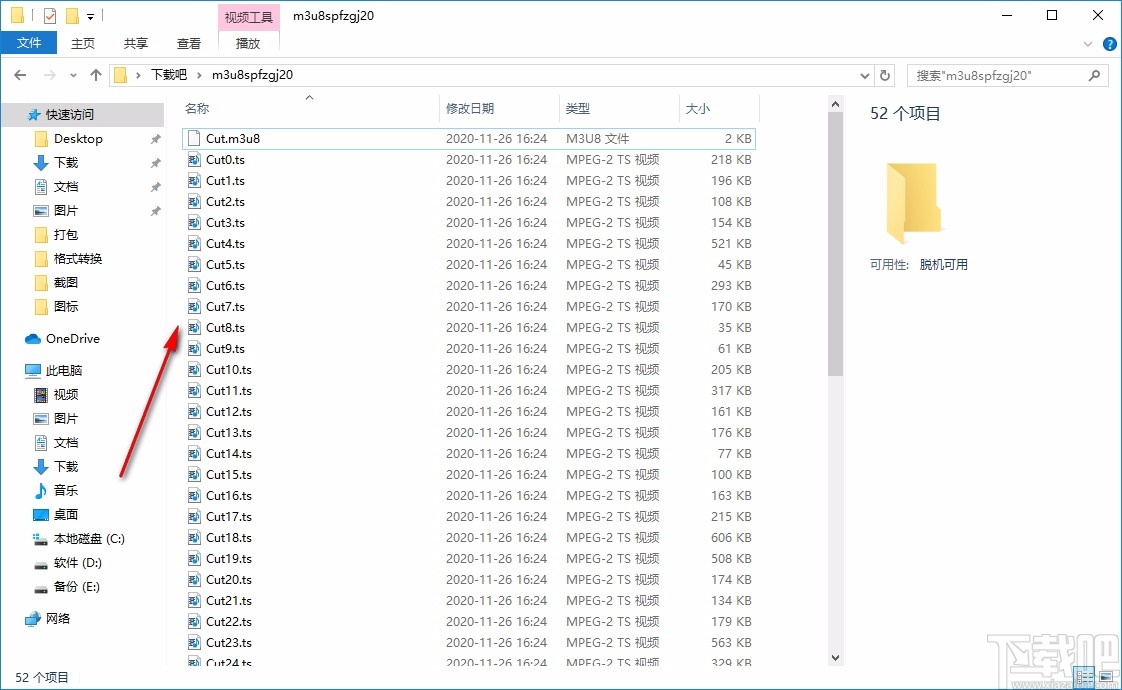Click the new folder icon in title bar
This screenshot has width=1122, height=690.
click(x=72, y=15)
